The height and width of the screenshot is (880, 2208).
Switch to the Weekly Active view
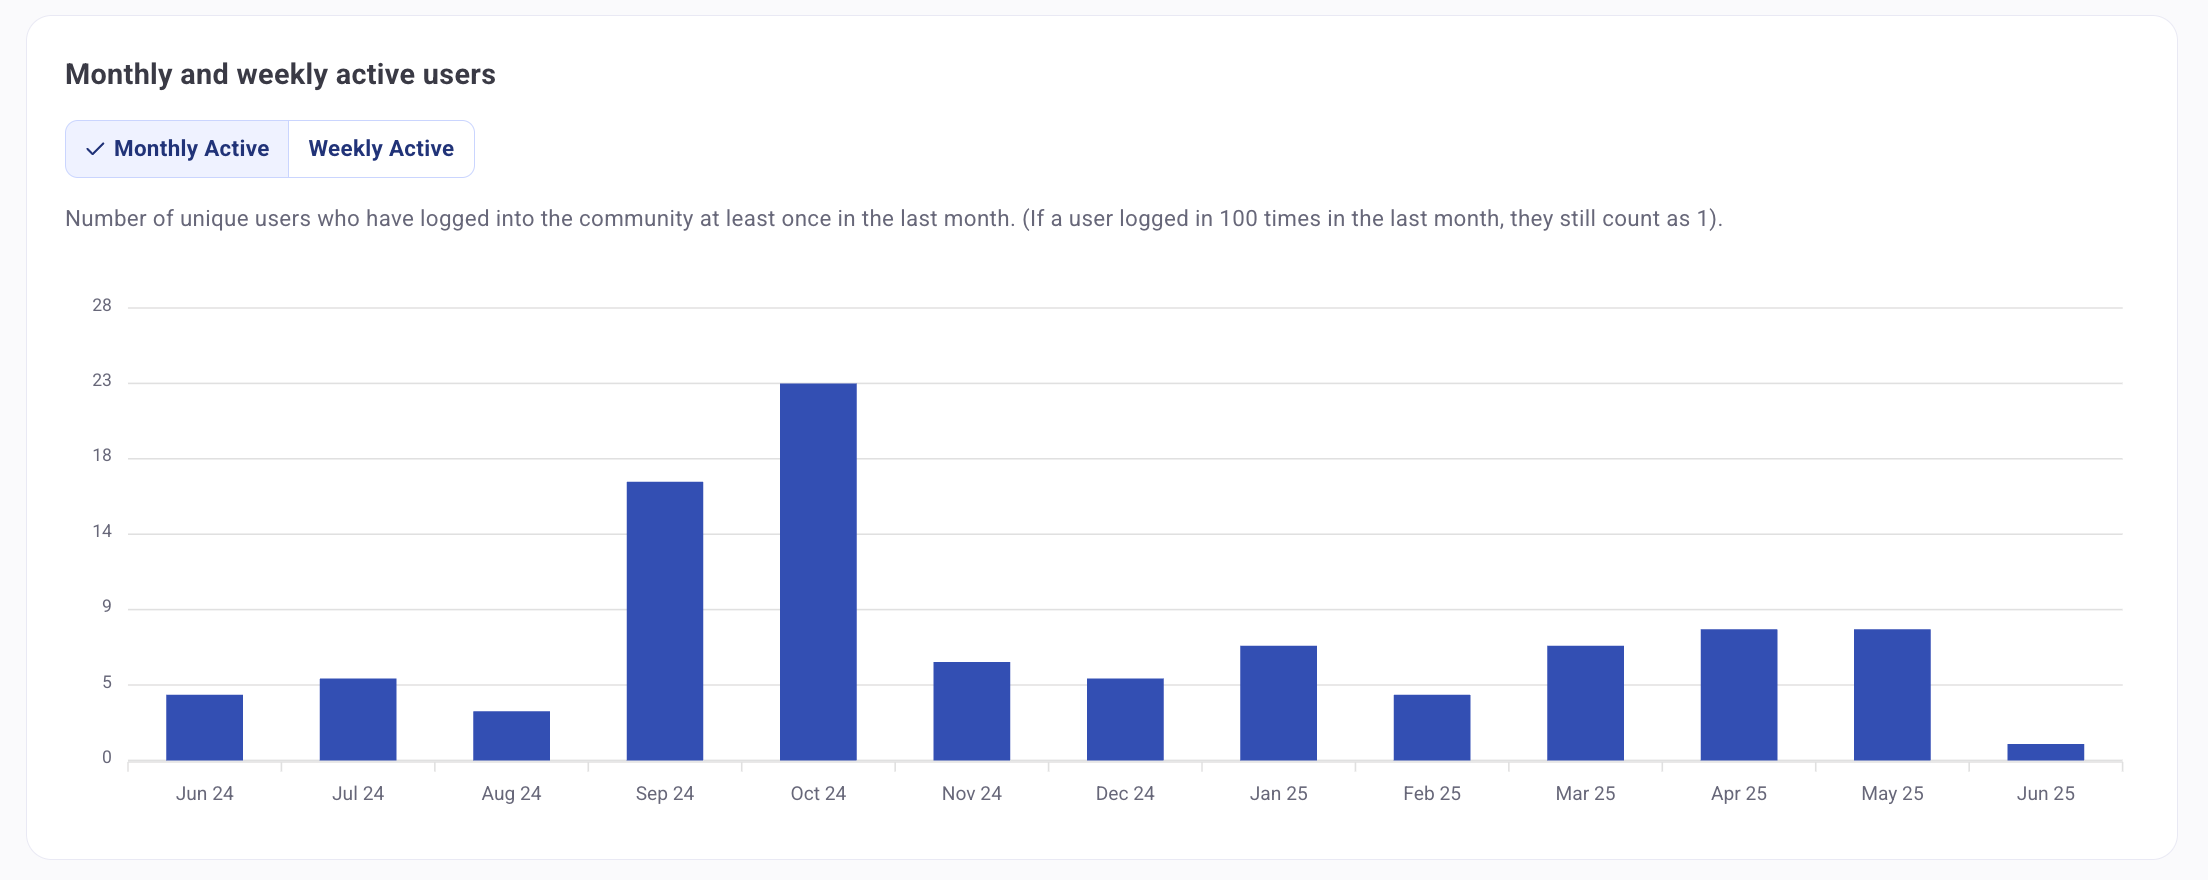coord(381,149)
